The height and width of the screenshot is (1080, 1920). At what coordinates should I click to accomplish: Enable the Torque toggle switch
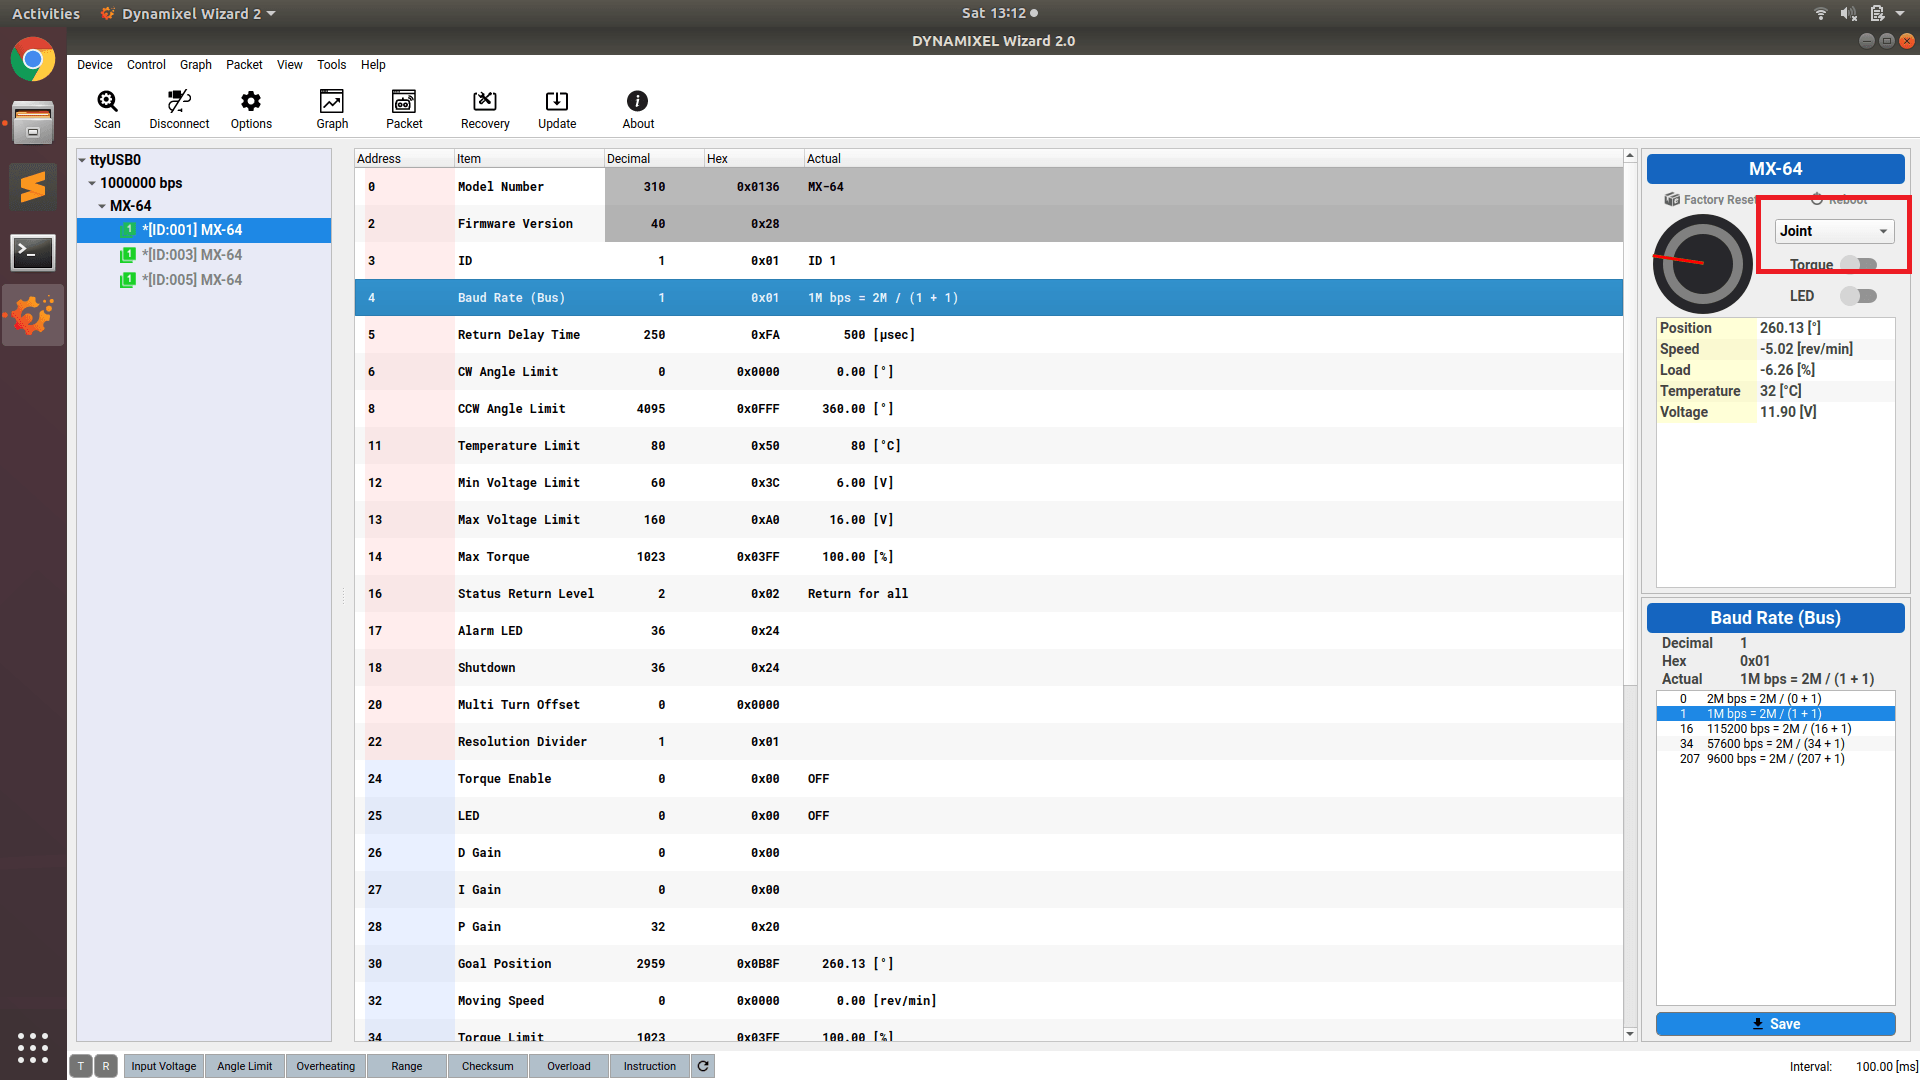(1859, 264)
